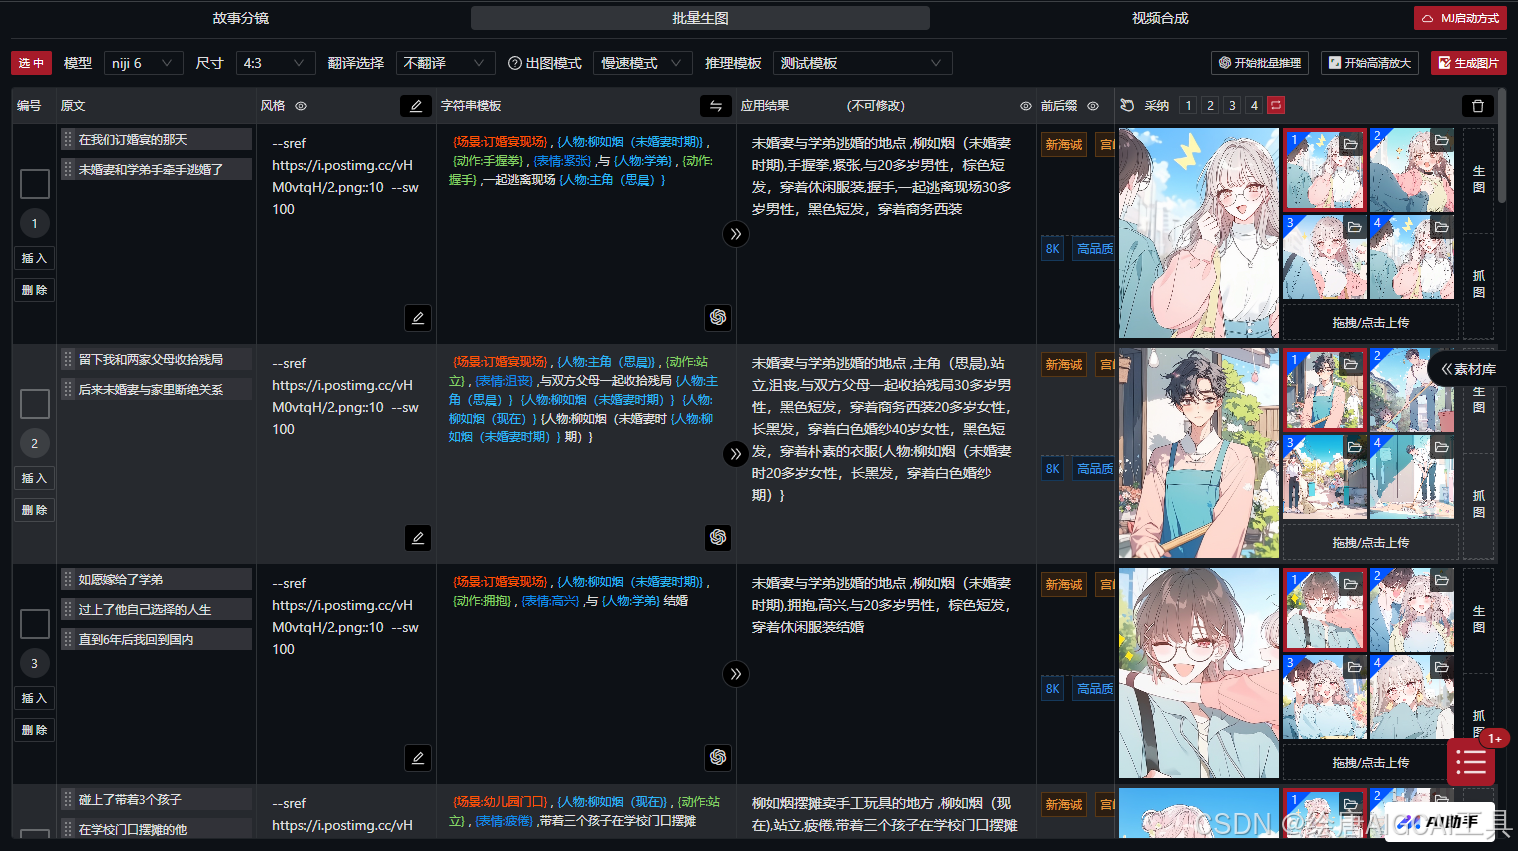This screenshot has width=1518, height=851.
Task: Click the help question icon beside 出图模式
Action: click(515, 63)
